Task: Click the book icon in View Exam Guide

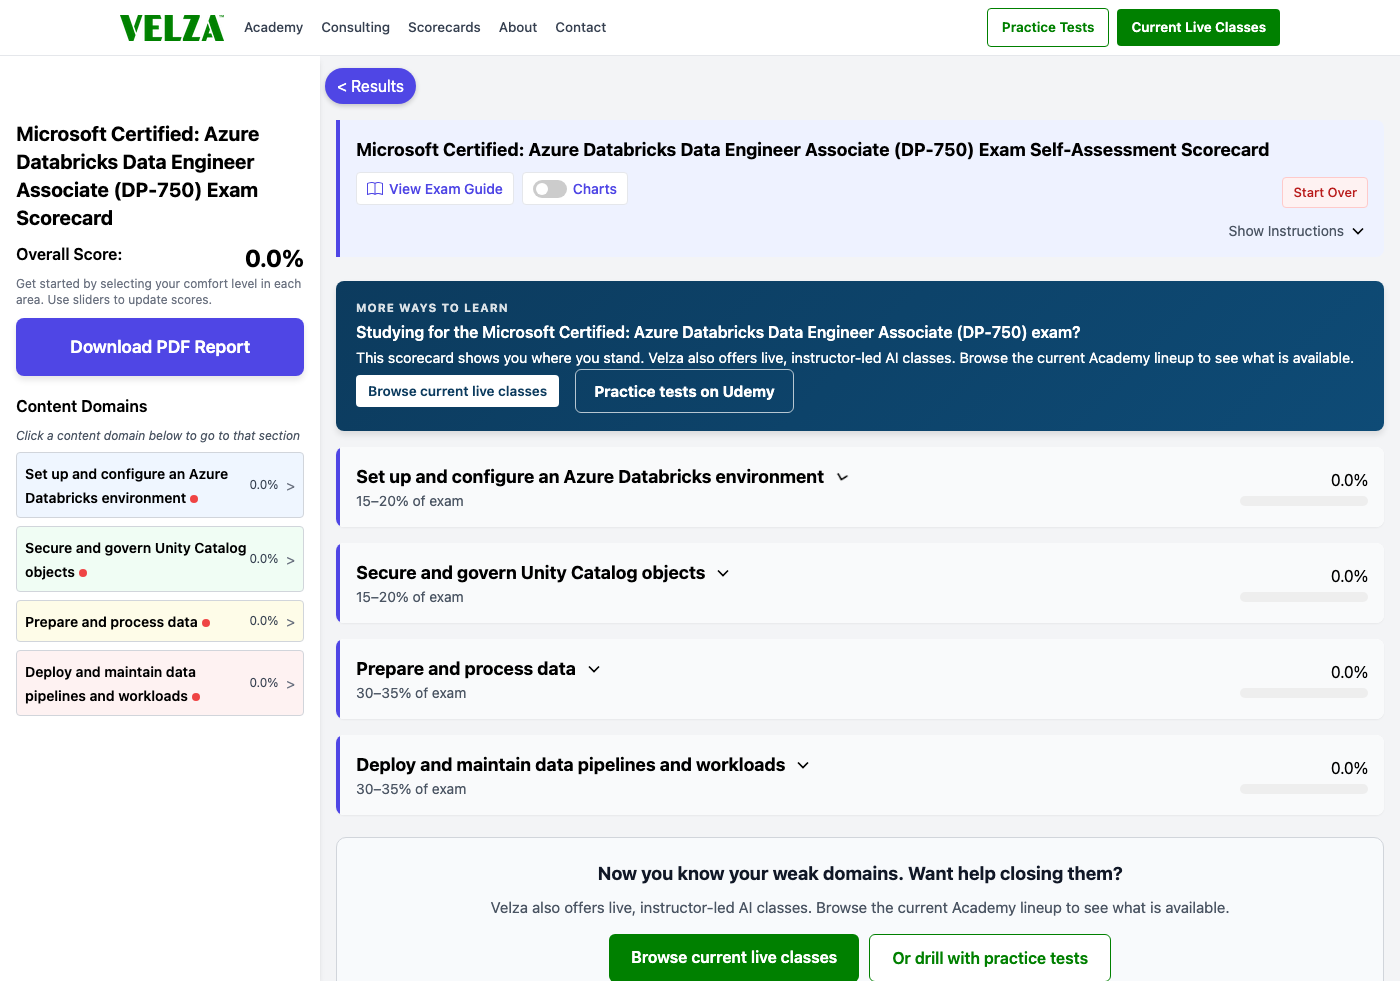Action: point(375,189)
